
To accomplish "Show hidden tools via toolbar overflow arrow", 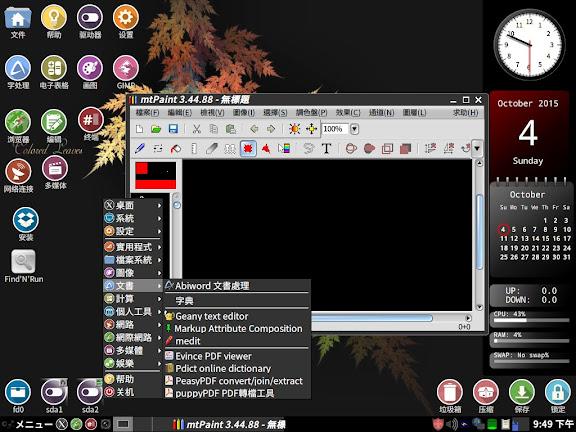I will (x=477, y=148).
